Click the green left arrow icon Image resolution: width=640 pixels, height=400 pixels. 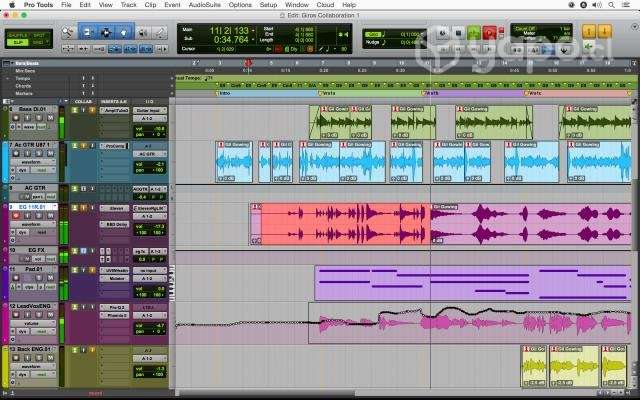tap(588, 47)
